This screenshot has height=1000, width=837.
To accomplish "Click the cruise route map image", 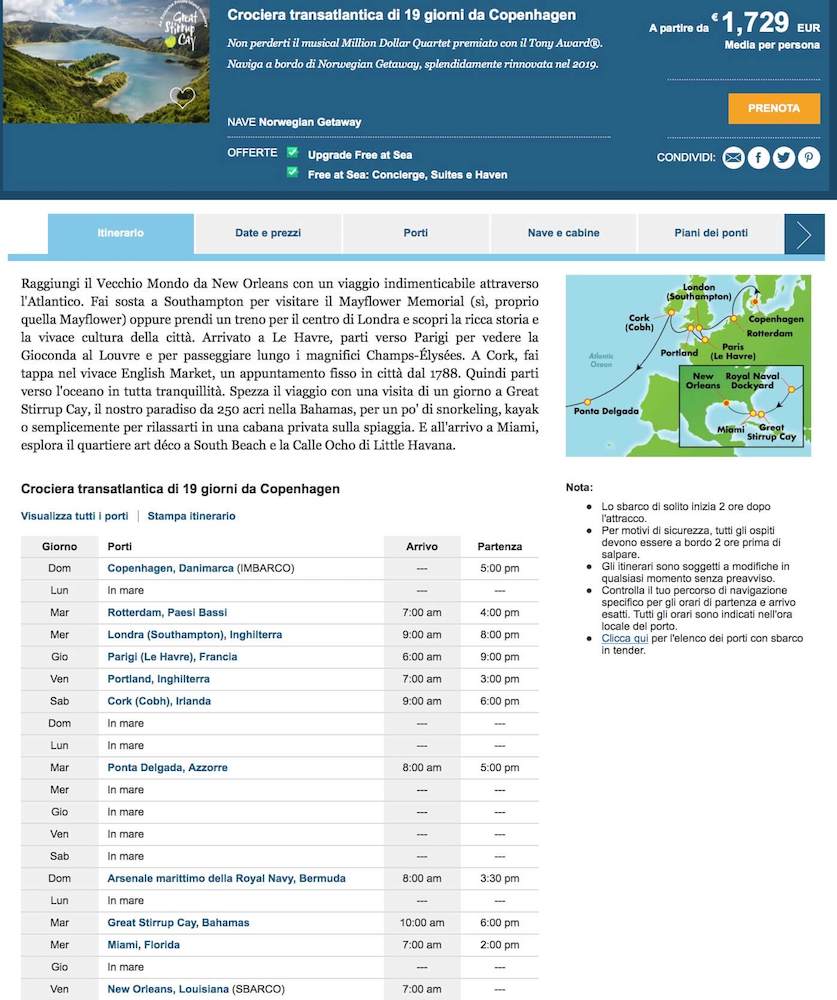I will point(688,365).
